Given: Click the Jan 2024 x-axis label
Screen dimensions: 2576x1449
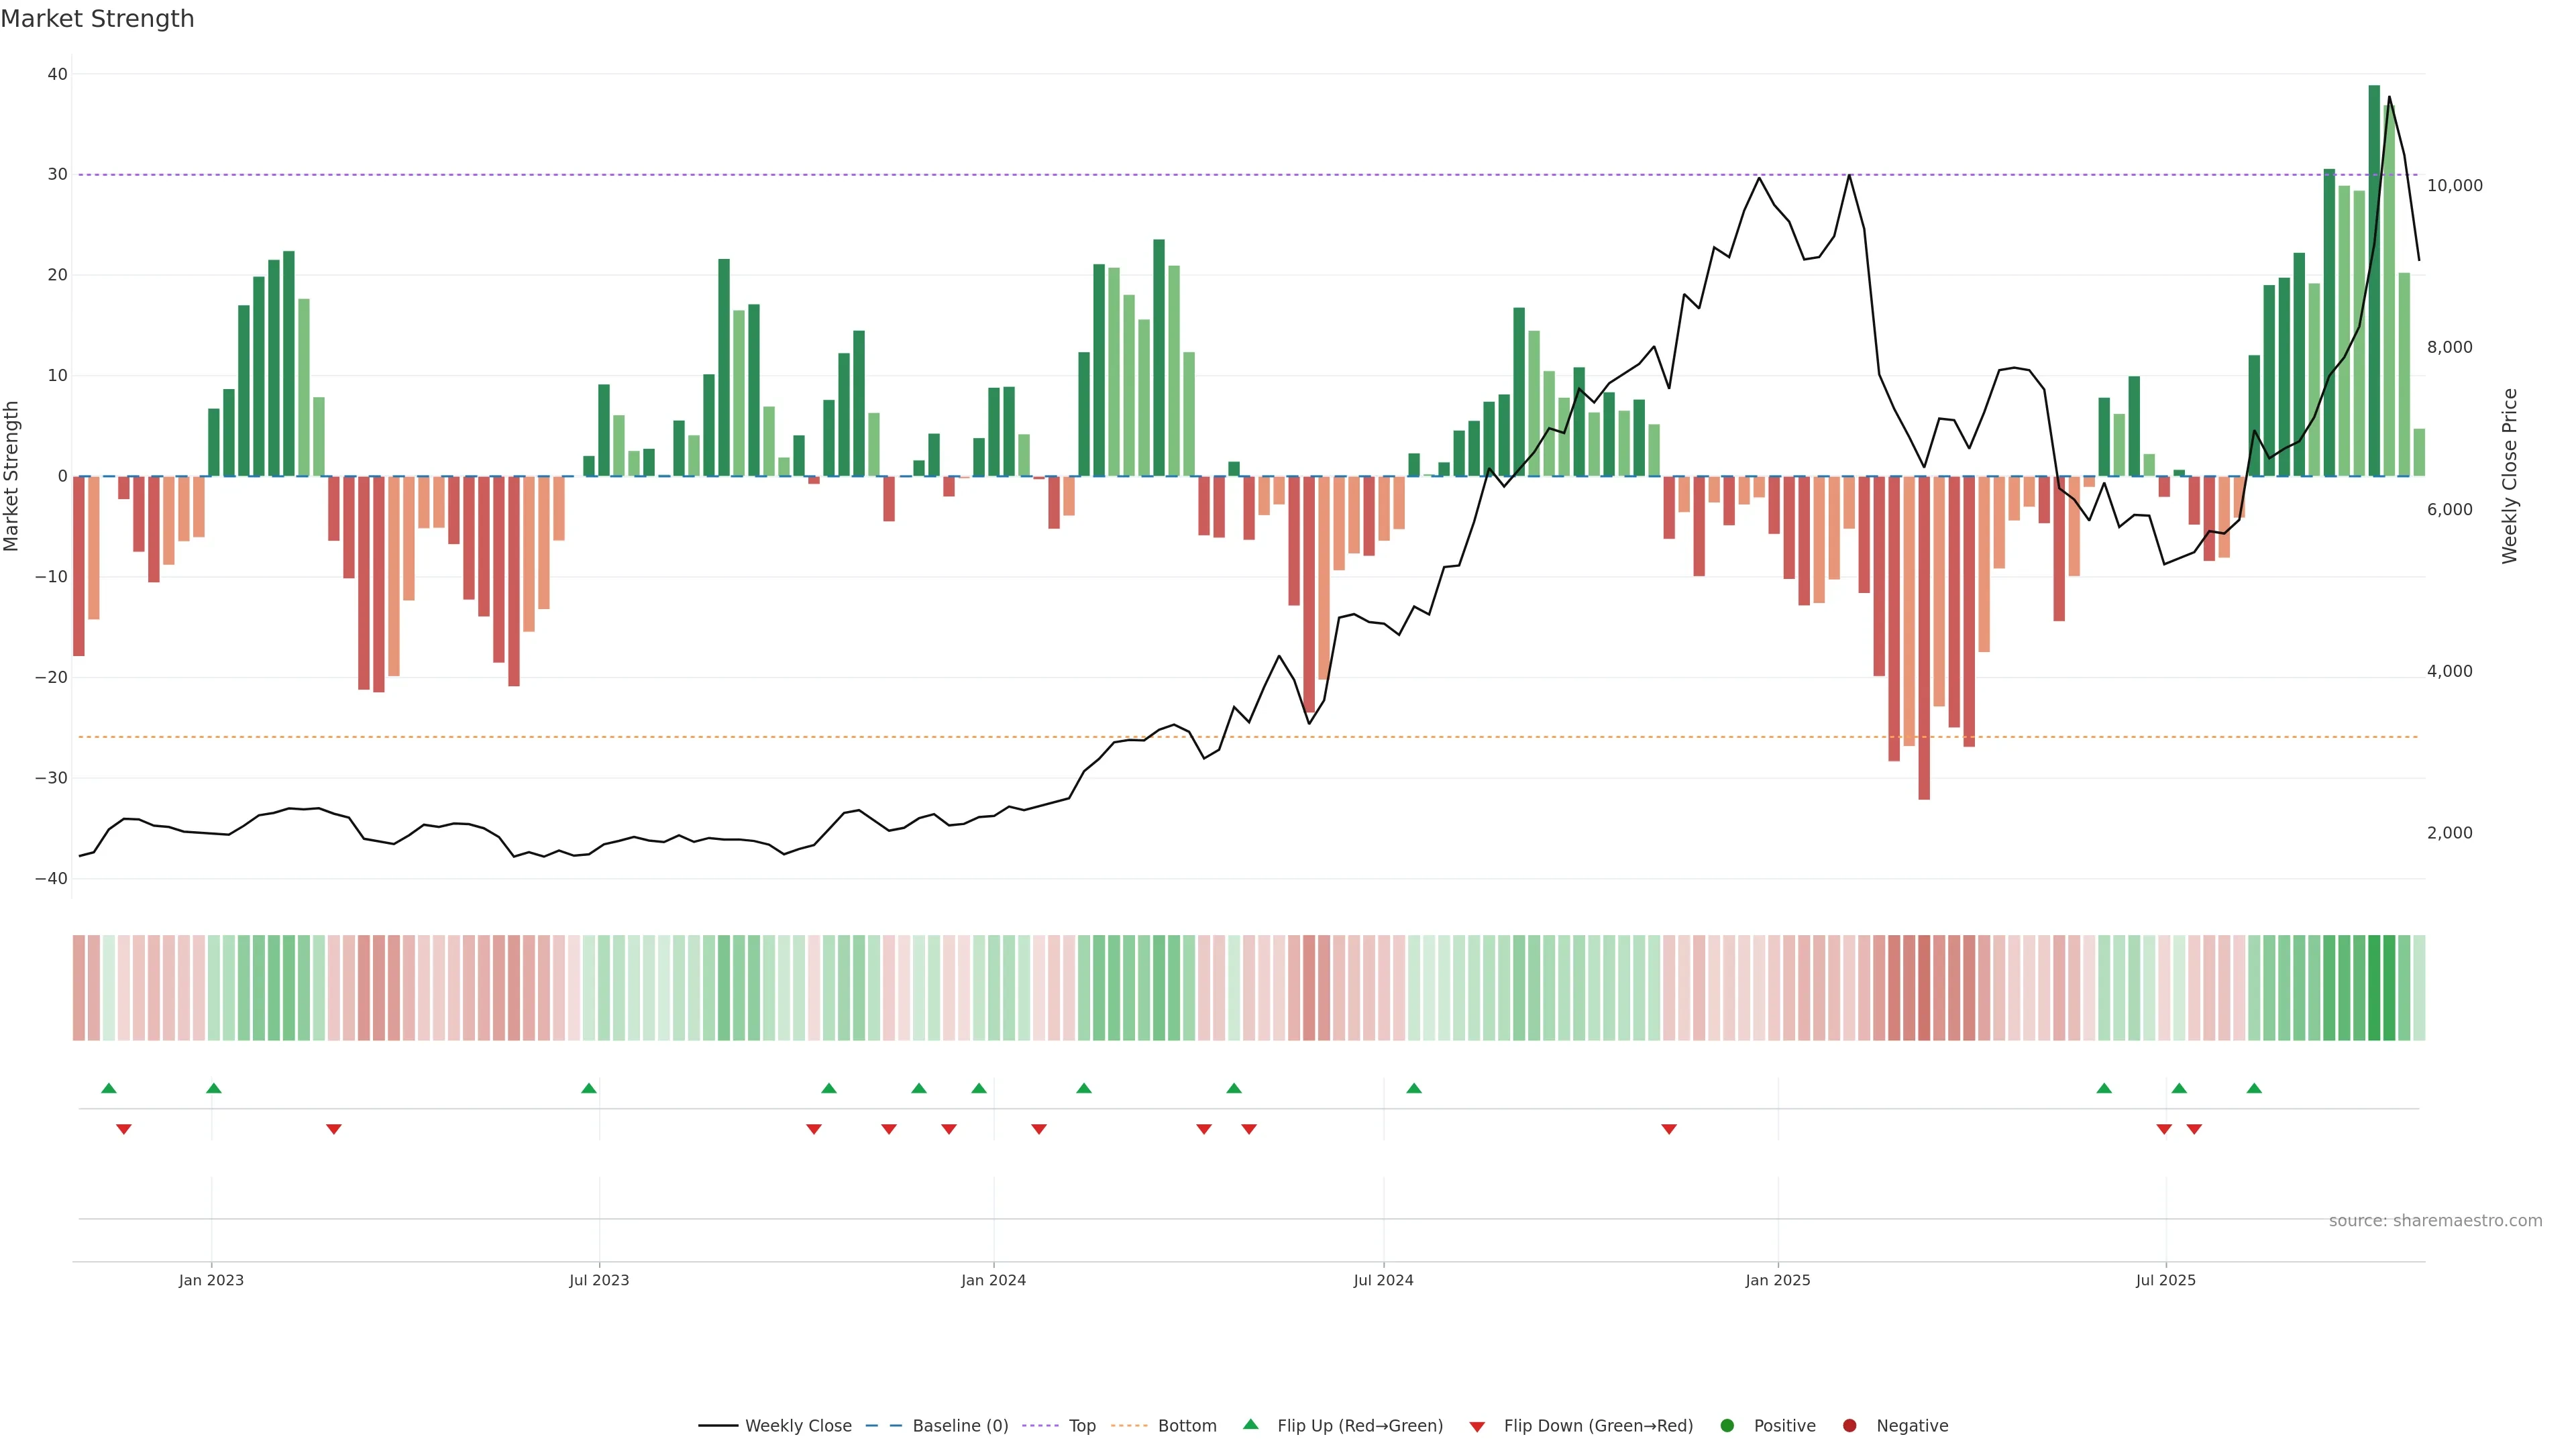Looking at the screenshot, I should click(x=993, y=1280).
